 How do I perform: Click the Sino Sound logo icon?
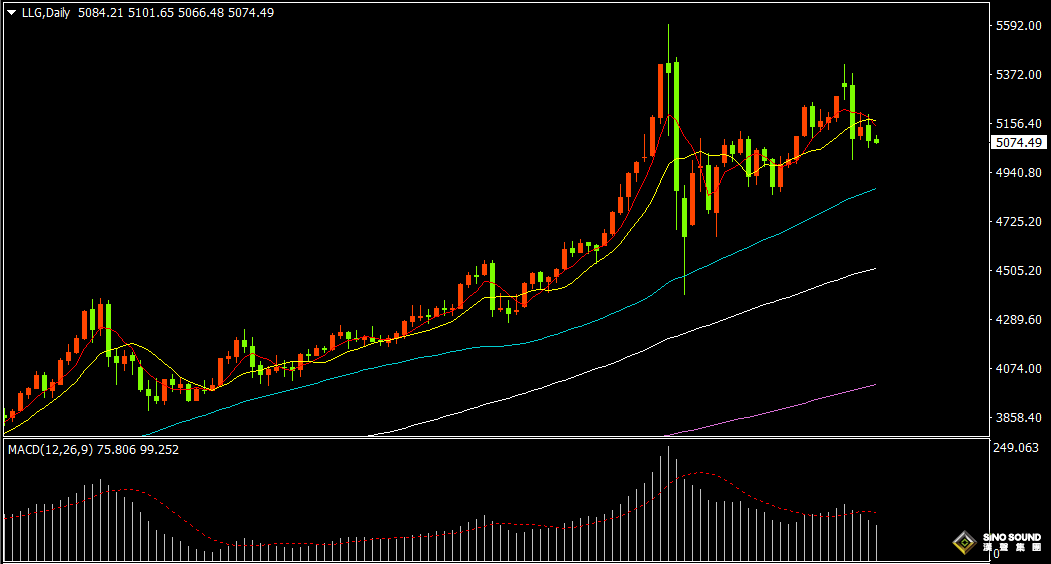964,544
